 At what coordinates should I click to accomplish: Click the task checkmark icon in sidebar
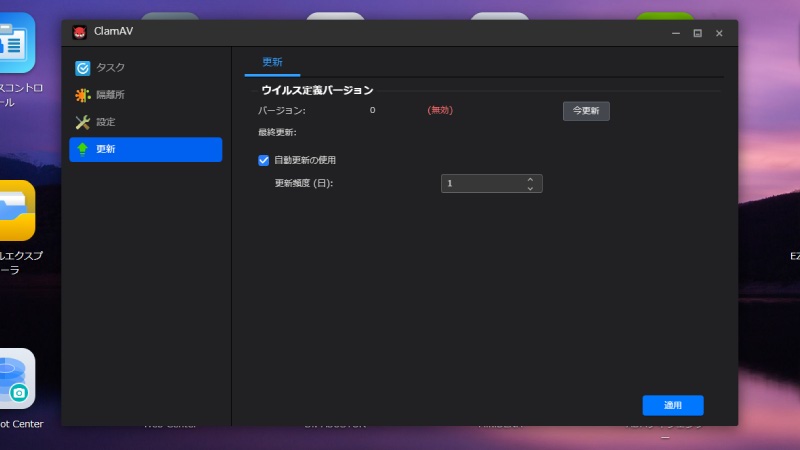tap(82, 68)
